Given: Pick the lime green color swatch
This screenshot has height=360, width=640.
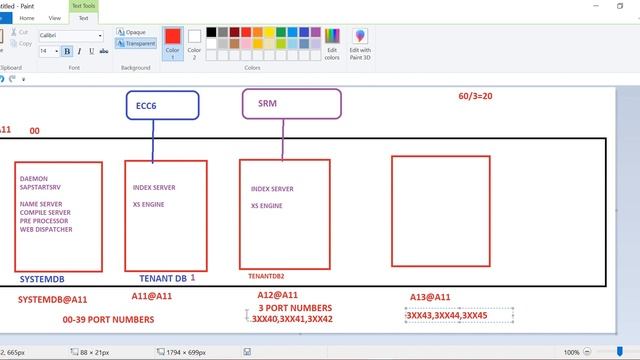Looking at the screenshot, I should [281, 43].
